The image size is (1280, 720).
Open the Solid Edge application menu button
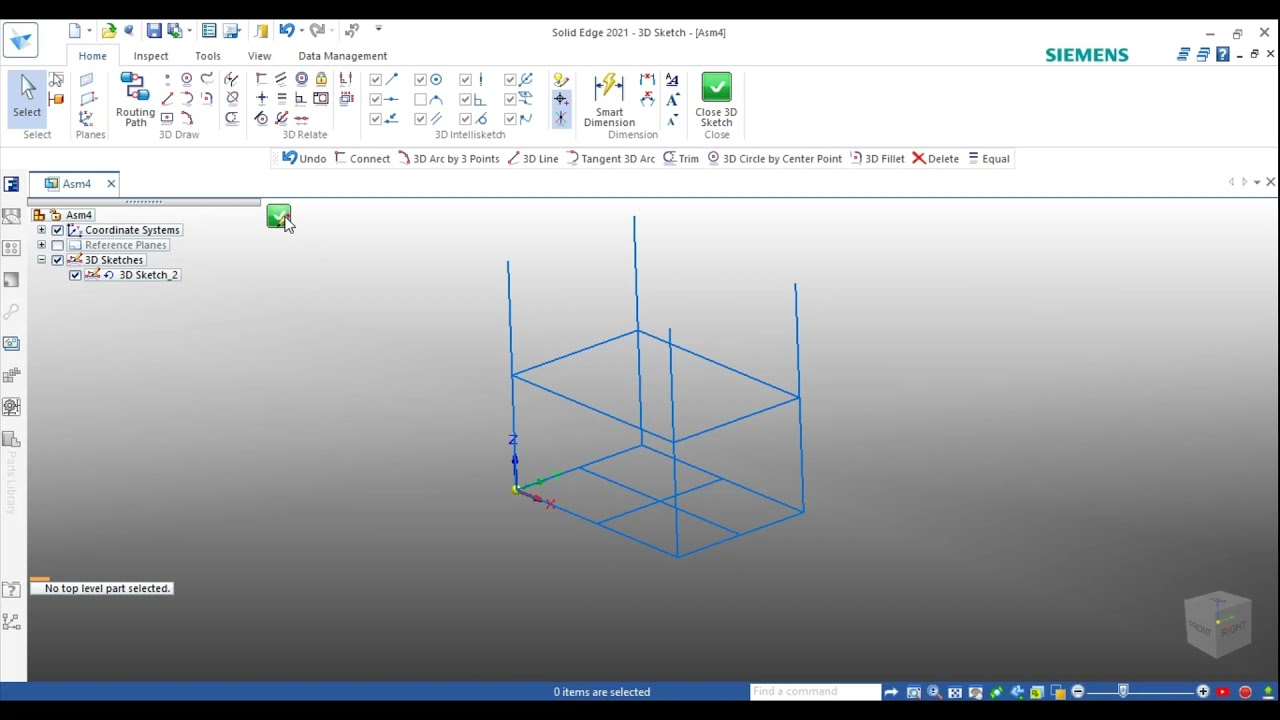(21, 40)
